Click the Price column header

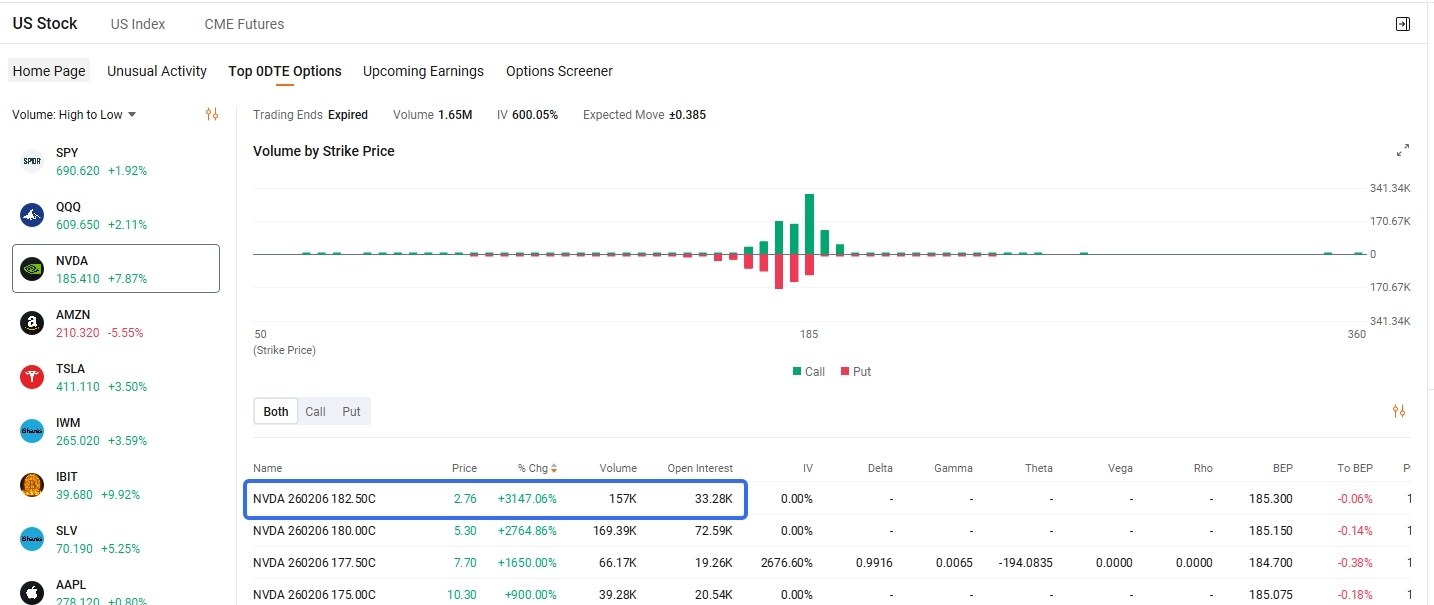click(464, 468)
